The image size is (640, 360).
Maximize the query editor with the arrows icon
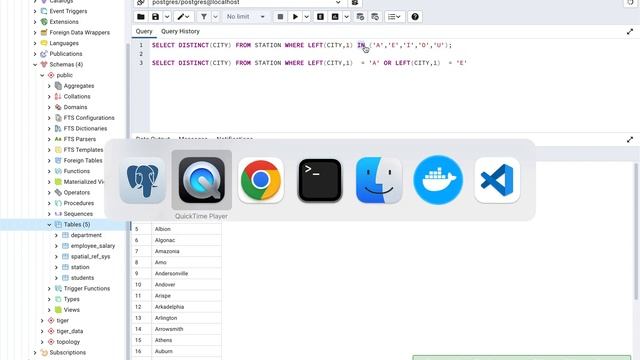point(630,31)
